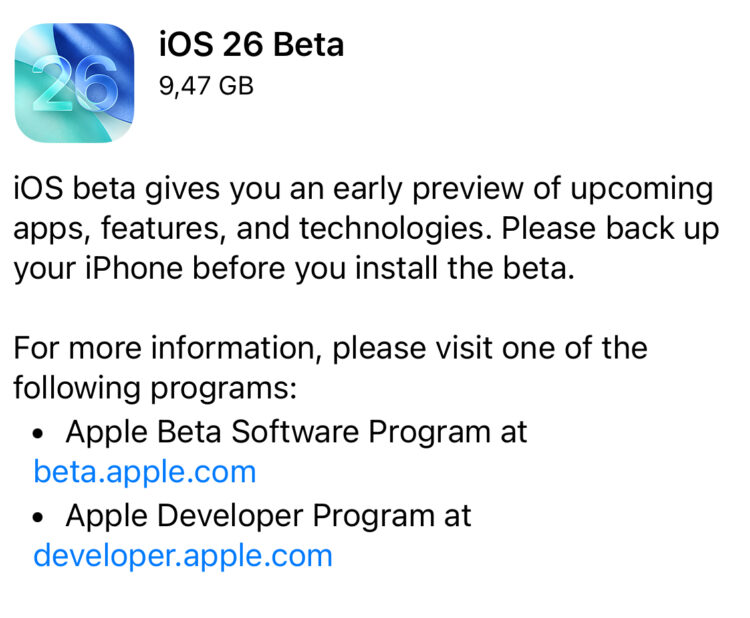Screen dimensions: 750x618
Task: Click bullet before Apple Beta Software Program
Action: (x=38, y=434)
